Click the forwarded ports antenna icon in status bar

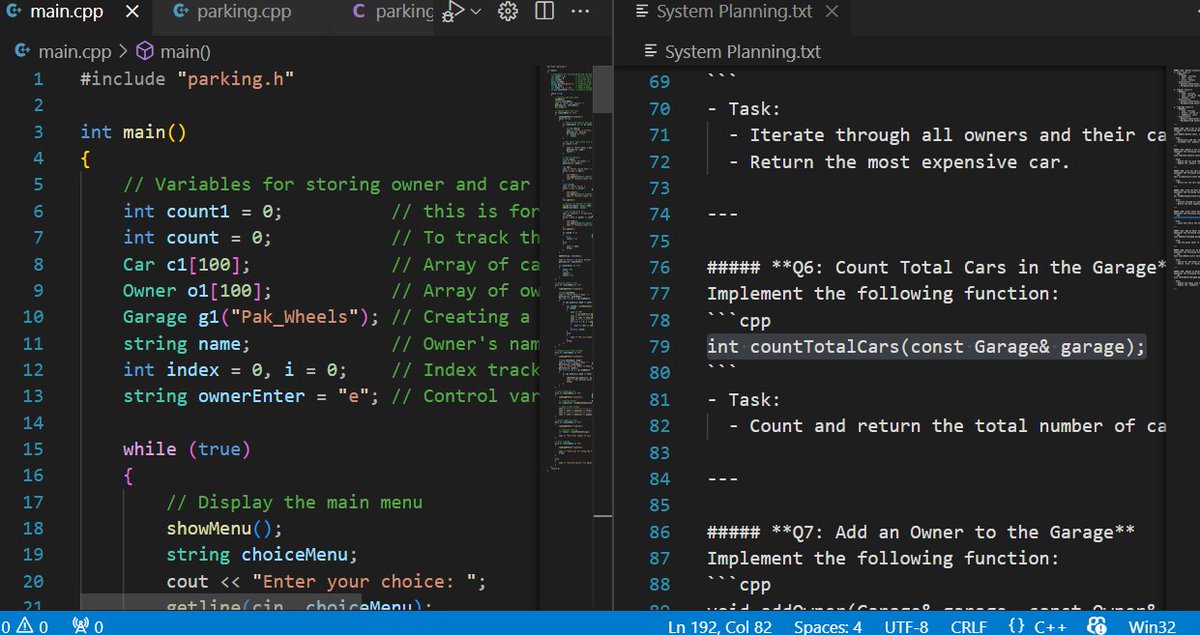[80, 626]
